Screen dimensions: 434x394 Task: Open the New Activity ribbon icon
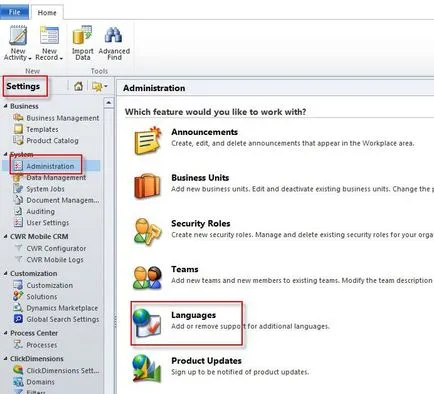[18, 36]
